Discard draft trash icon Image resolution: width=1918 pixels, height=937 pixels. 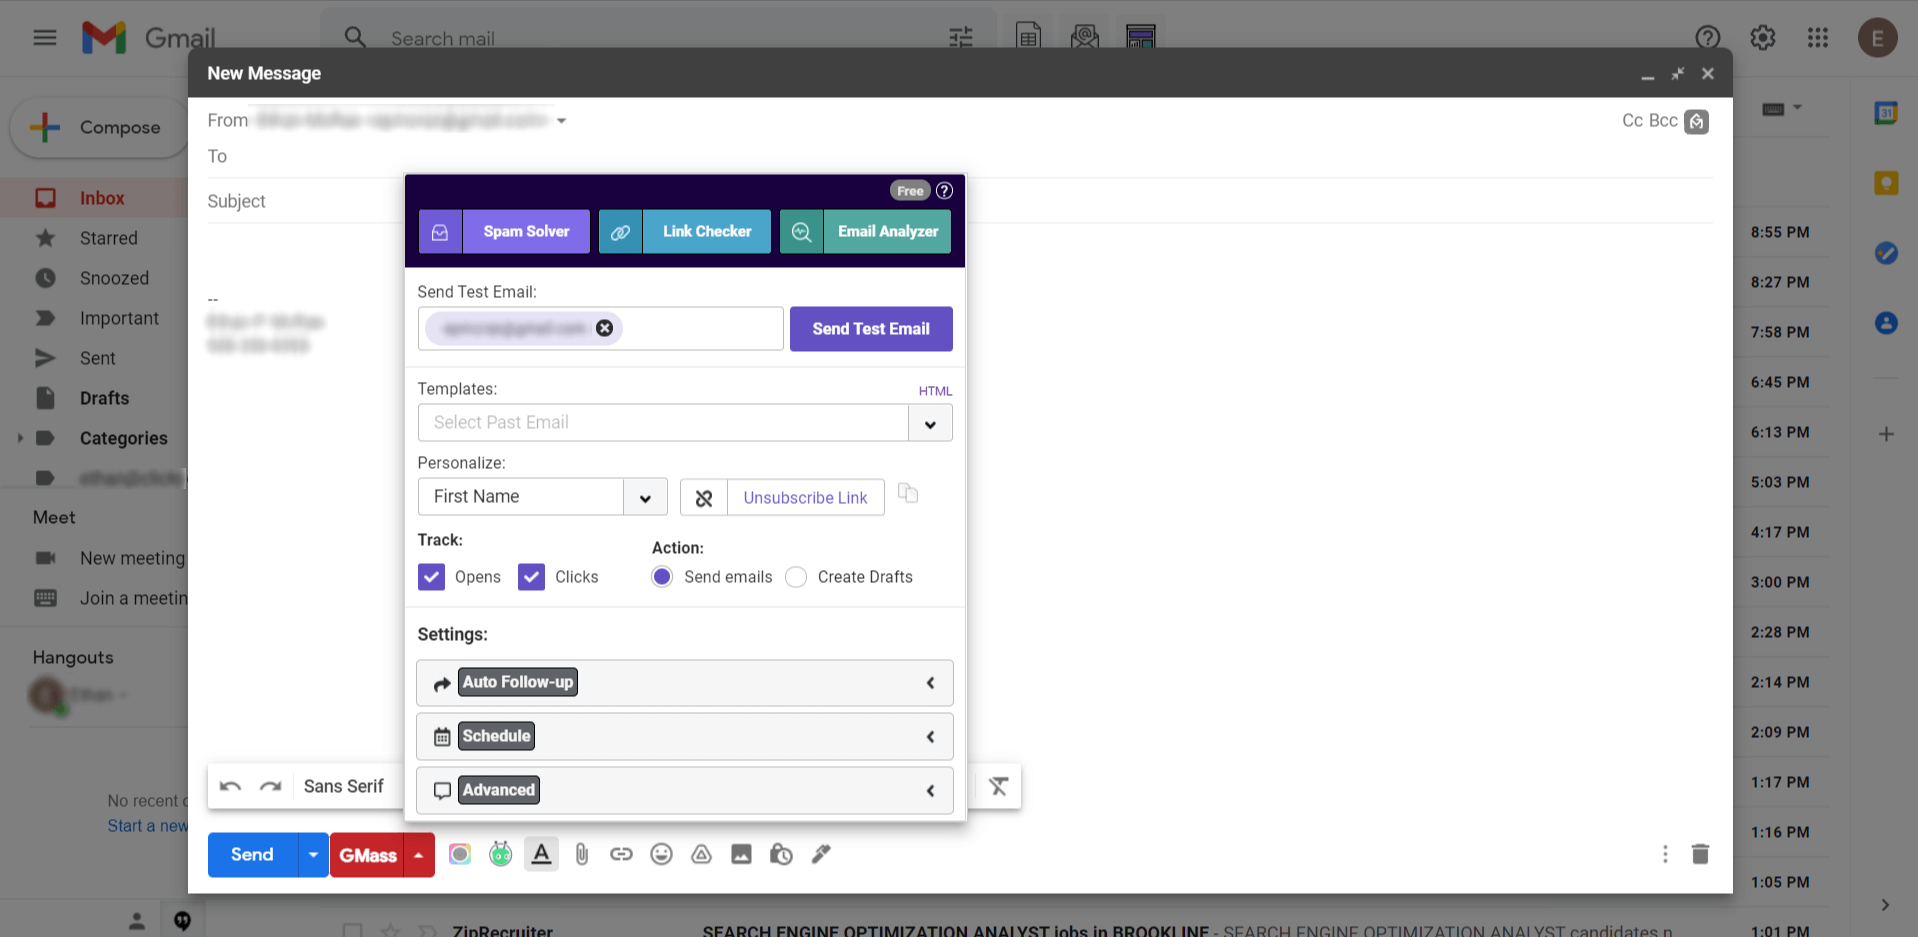1700,854
